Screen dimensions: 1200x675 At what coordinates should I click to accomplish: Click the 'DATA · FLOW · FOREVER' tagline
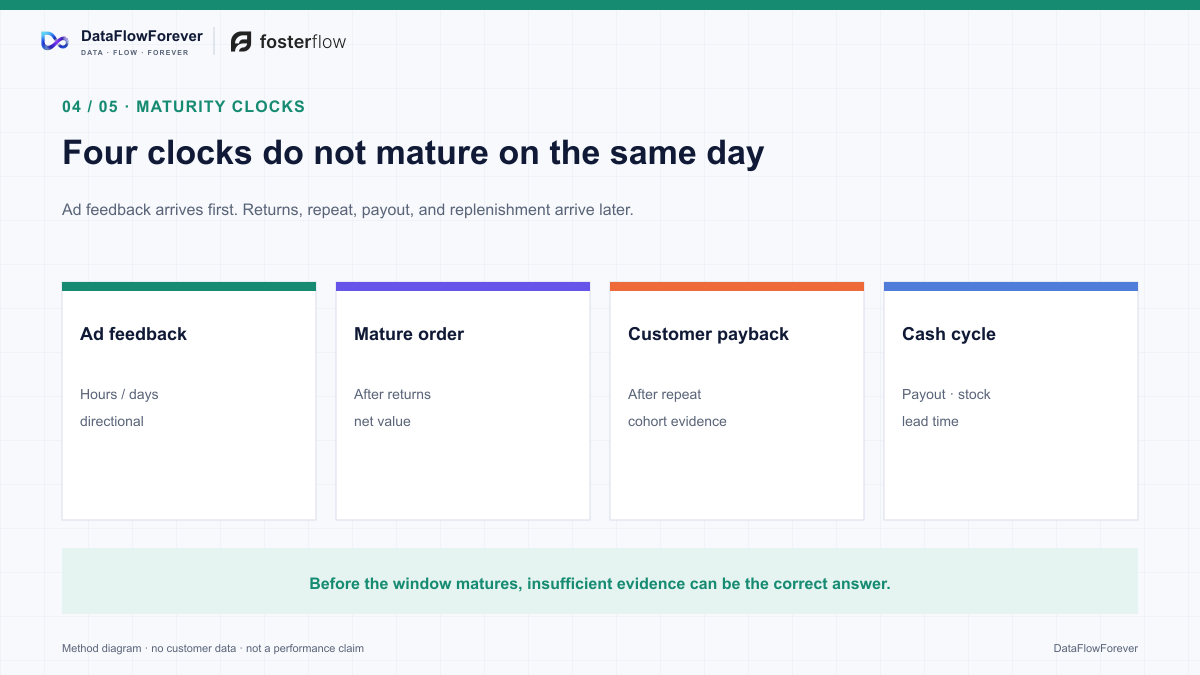pos(135,52)
